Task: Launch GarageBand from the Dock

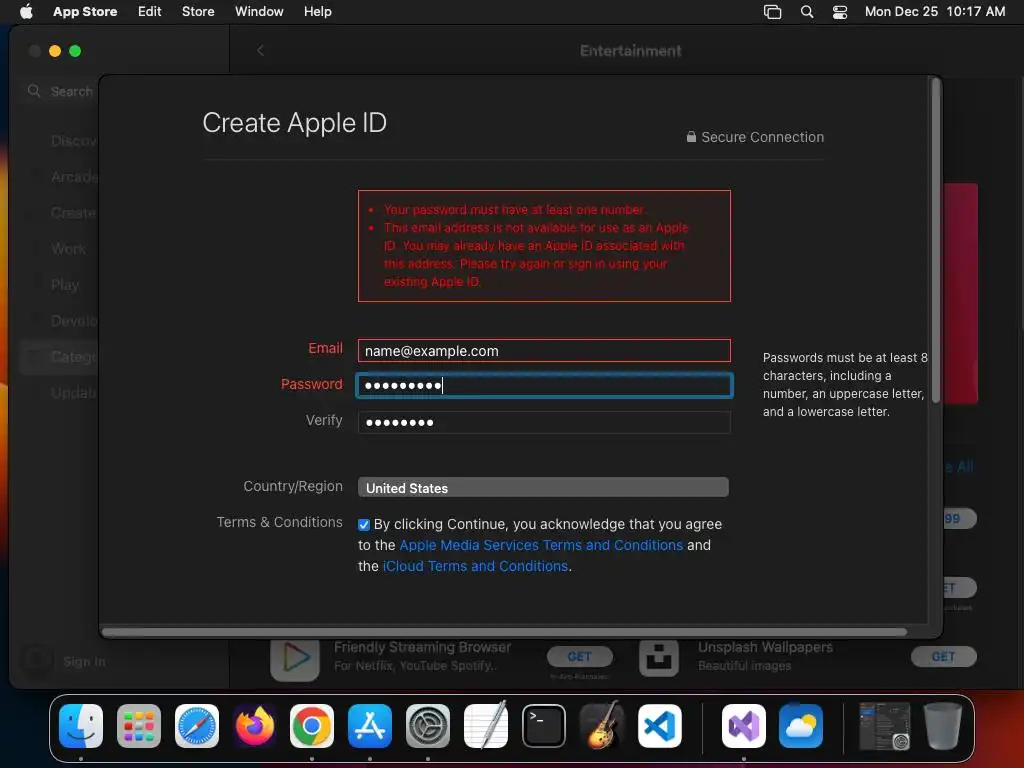Action: (601, 726)
